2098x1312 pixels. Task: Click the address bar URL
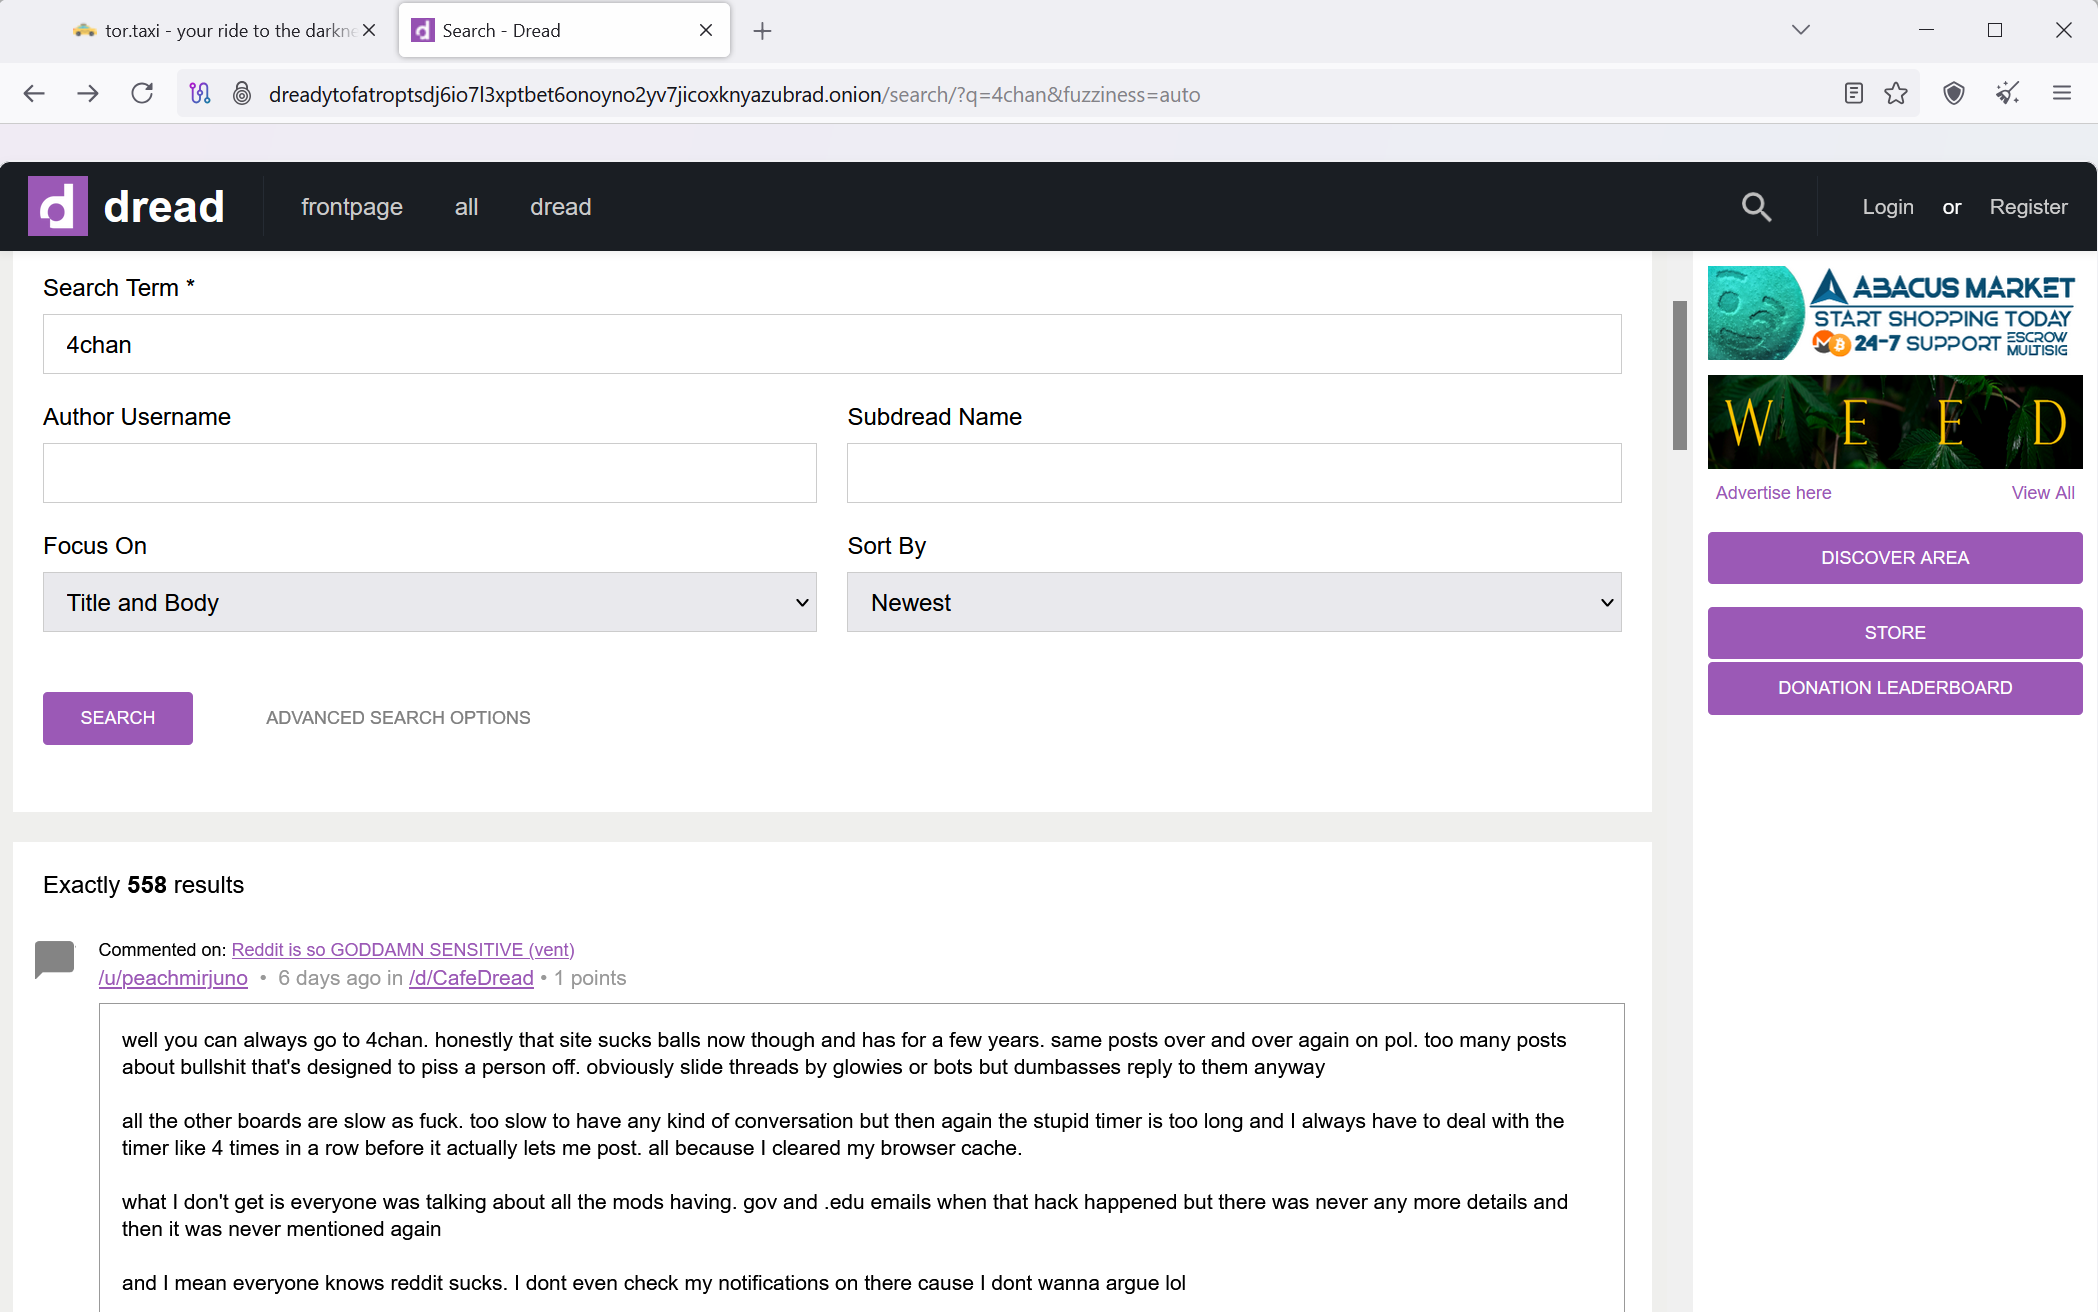(x=734, y=94)
